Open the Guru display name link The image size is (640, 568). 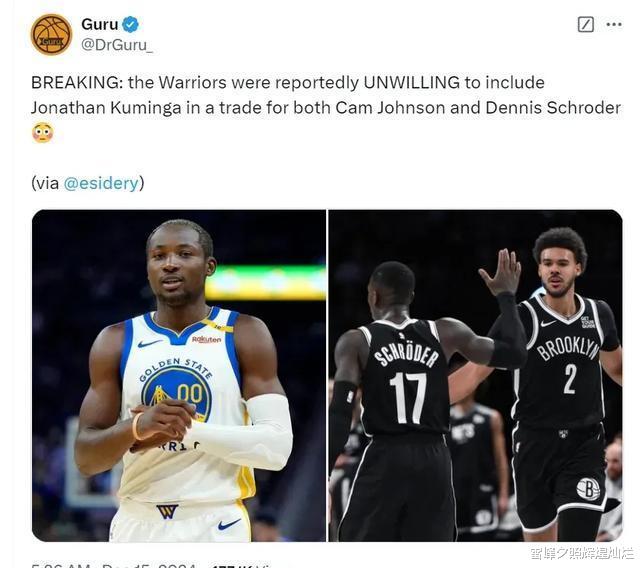[x=100, y=24]
